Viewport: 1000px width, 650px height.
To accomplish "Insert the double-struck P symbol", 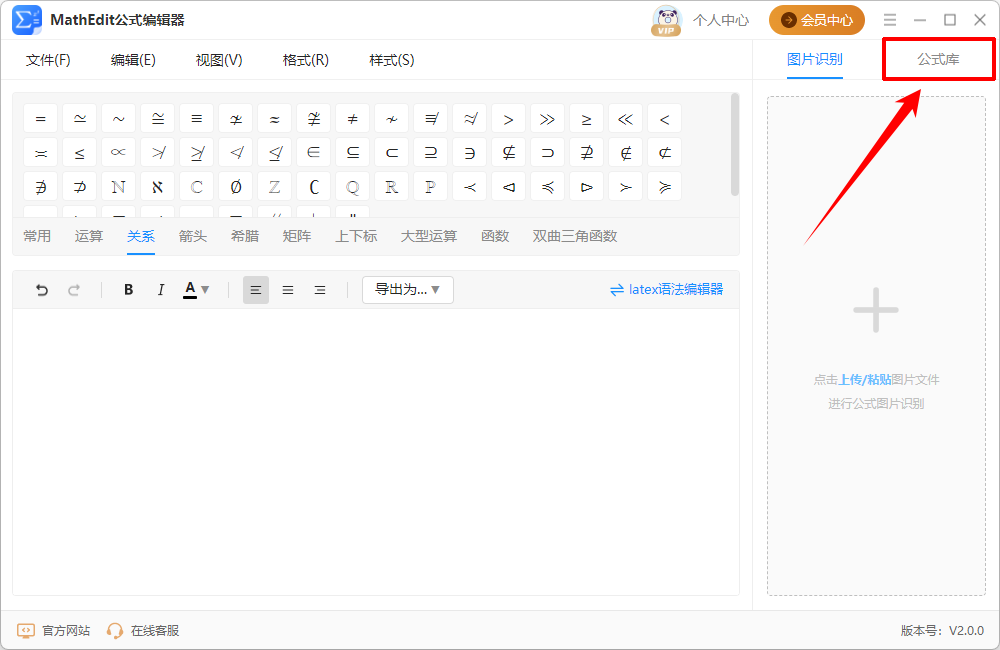I will point(430,187).
